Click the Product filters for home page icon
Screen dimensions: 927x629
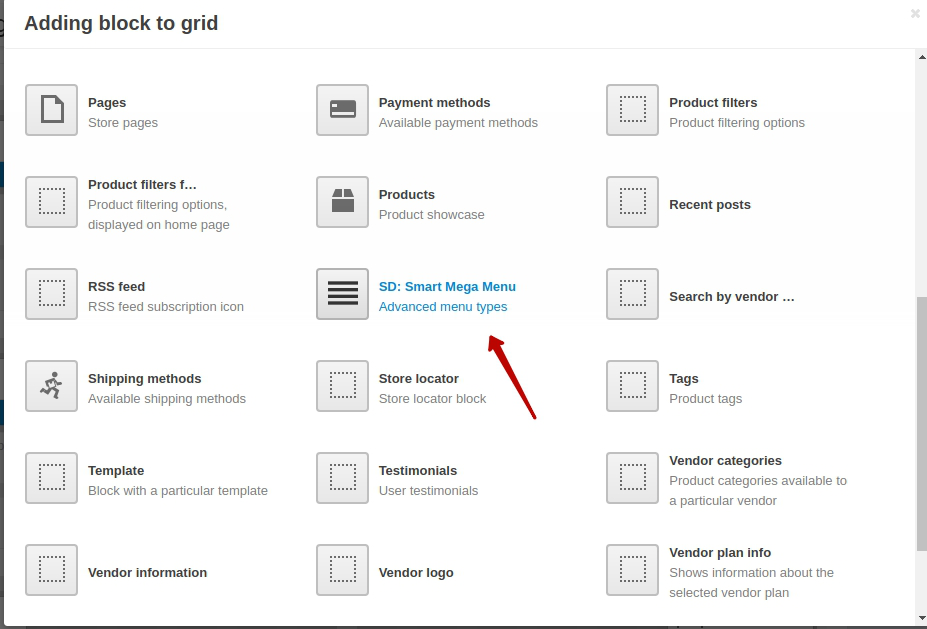tap(51, 202)
